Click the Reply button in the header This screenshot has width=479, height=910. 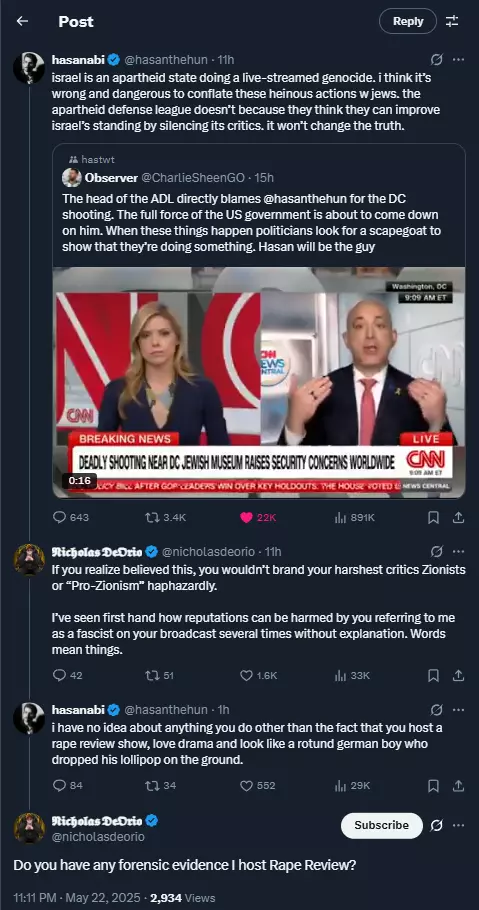[x=408, y=21]
